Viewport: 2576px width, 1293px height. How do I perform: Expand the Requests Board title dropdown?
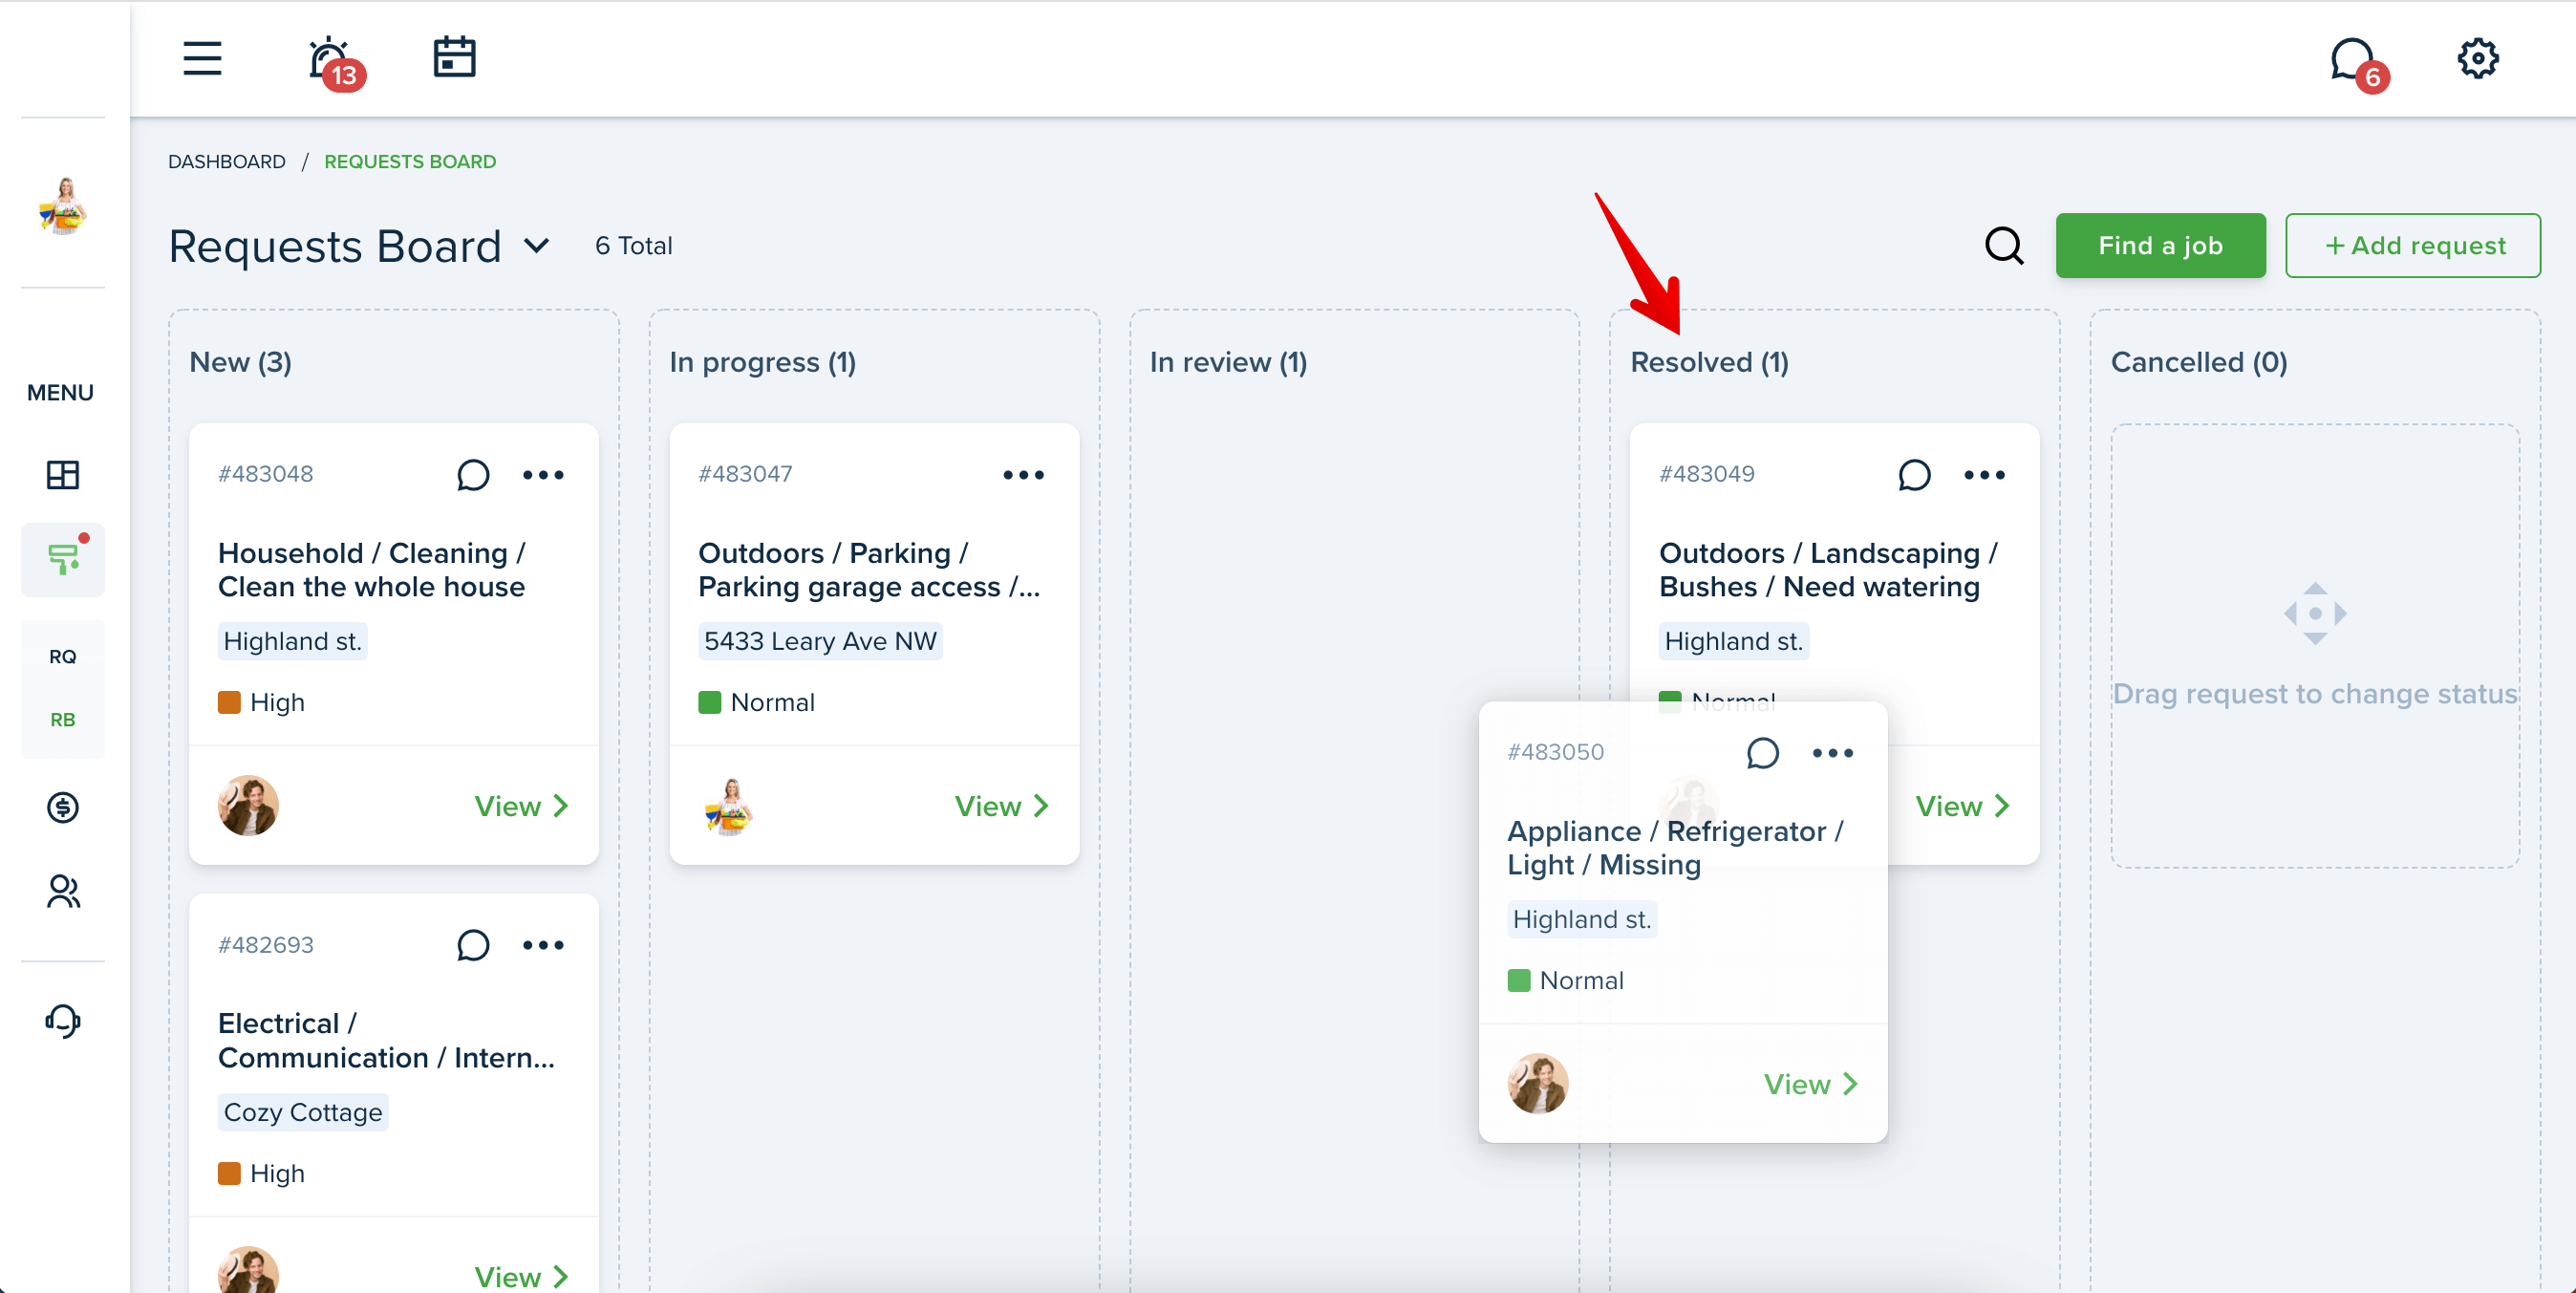[x=537, y=246]
